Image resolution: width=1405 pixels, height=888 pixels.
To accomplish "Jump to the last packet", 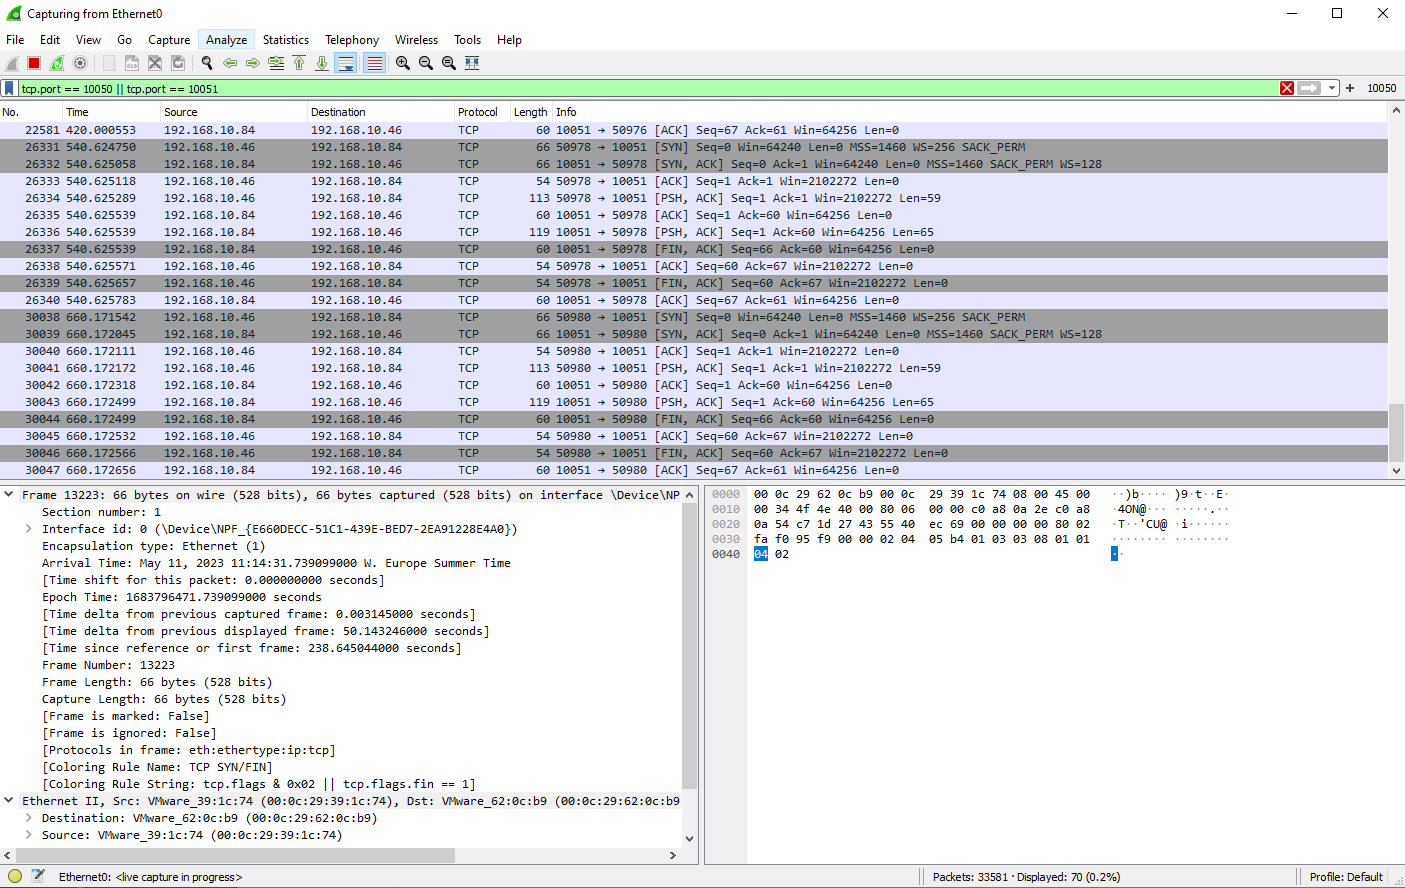I will 322,63.
